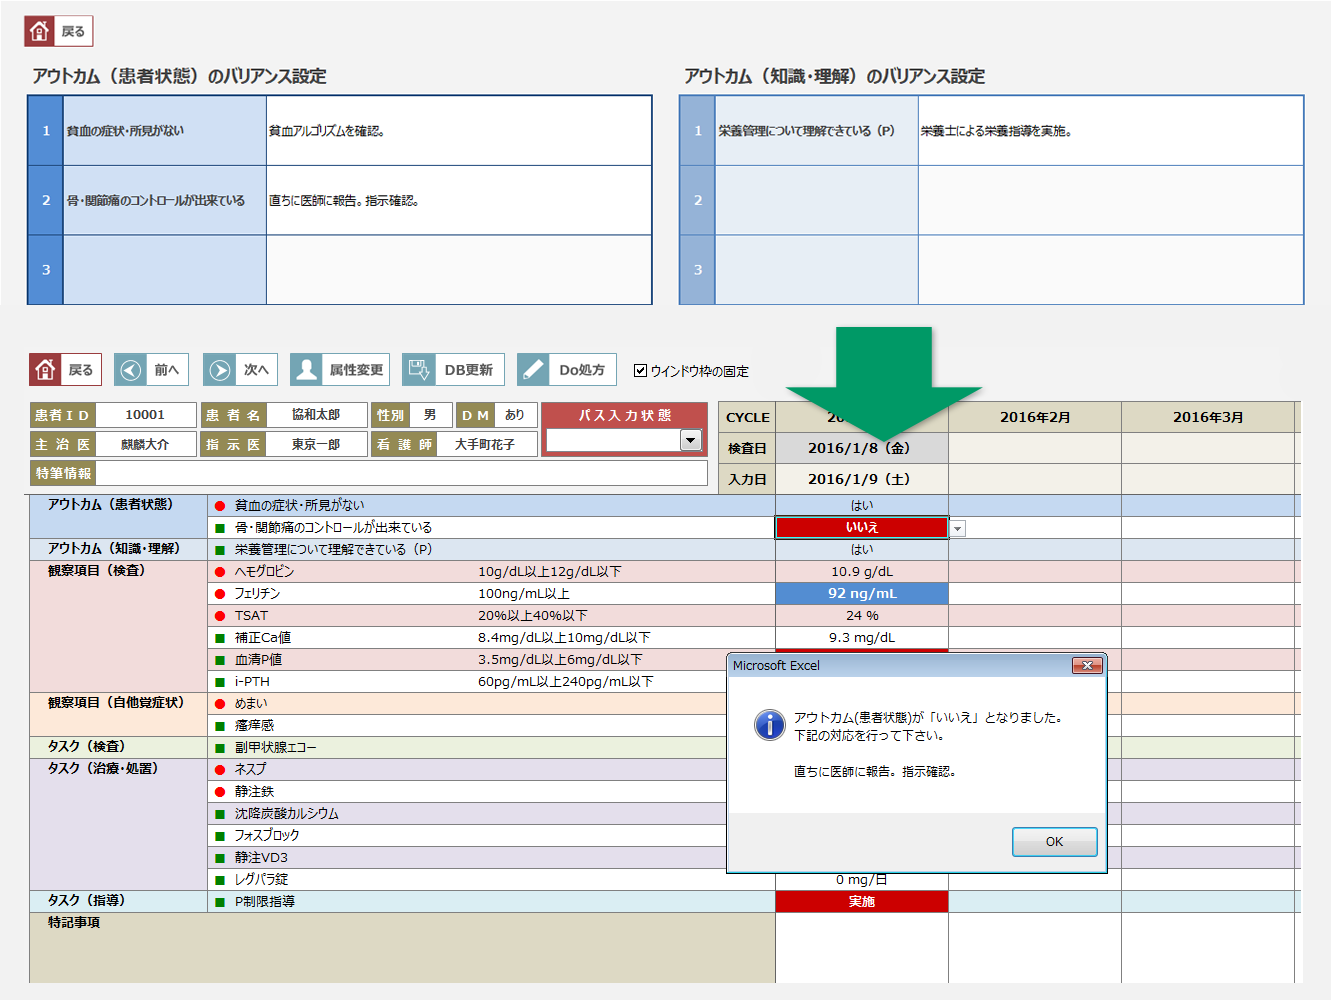Screen dimensions: 1331x1000
Task: Click the Do処方 pencil icon
Action: pyautogui.click(x=534, y=370)
